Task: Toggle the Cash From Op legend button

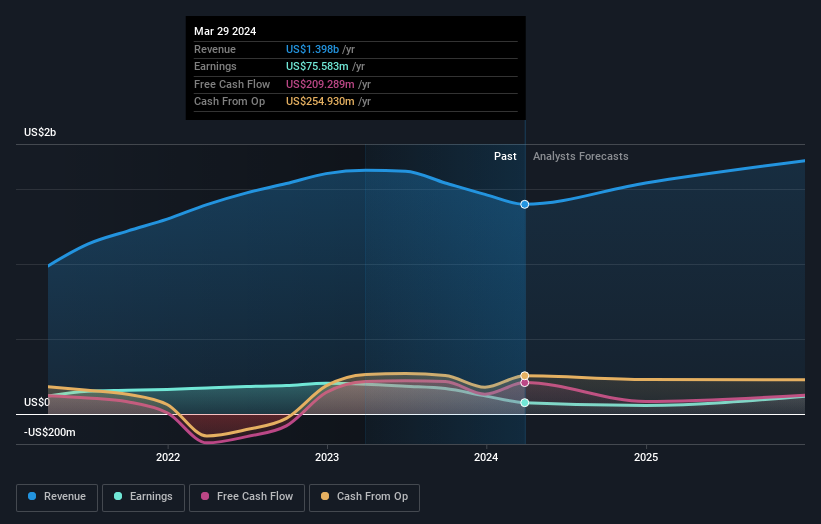Action: pyautogui.click(x=364, y=497)
